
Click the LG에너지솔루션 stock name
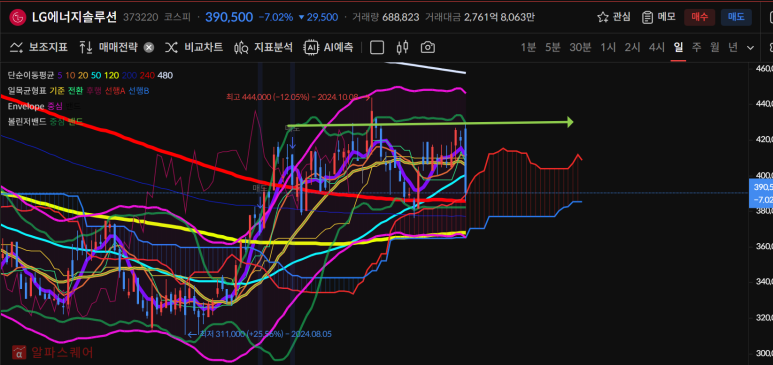pyautogui.click(x=74, y=18)
